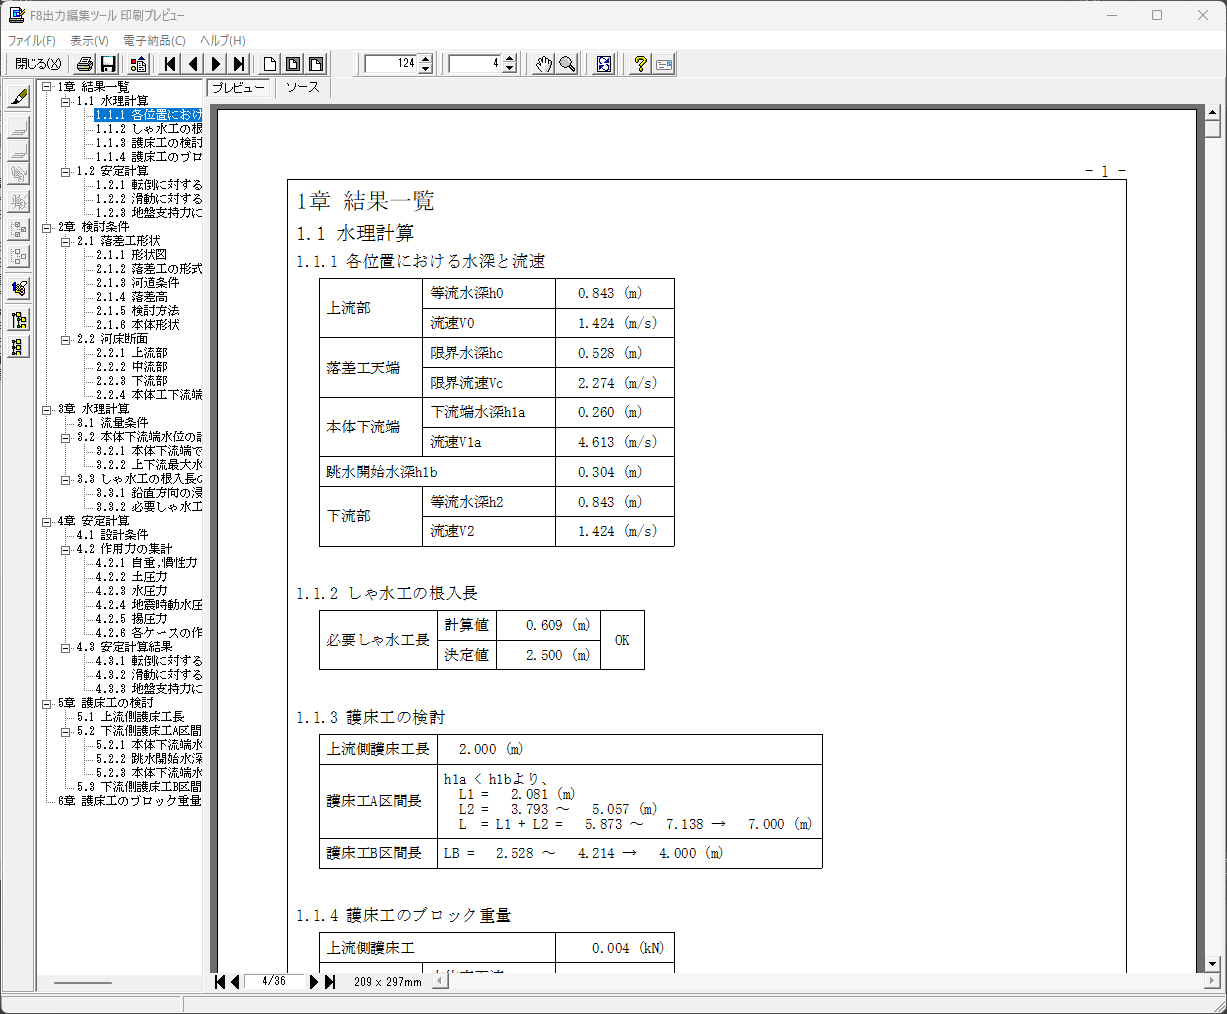Viewport: 1227px width, 1014px height.
Task: Select tree item 5.1 上流側護床工長
Action: pos(131,717)
